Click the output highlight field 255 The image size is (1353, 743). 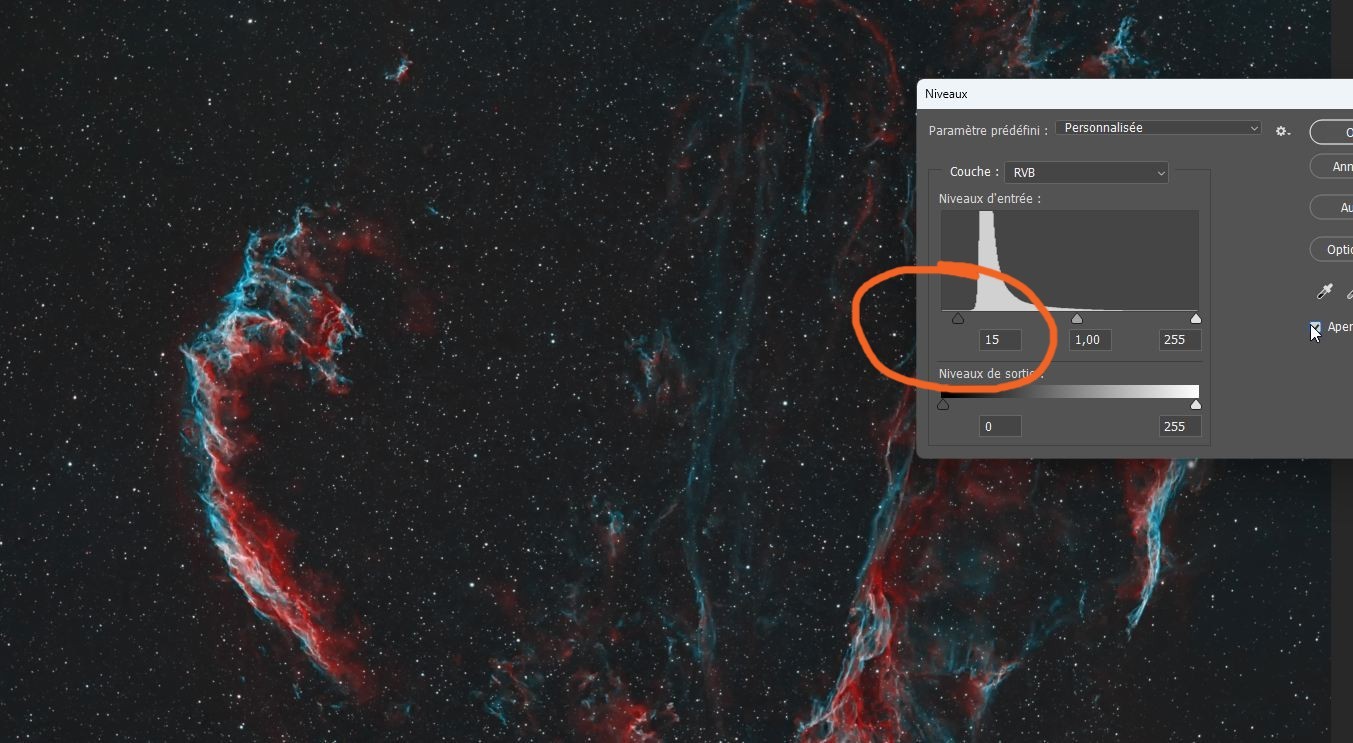point(1180,427)
